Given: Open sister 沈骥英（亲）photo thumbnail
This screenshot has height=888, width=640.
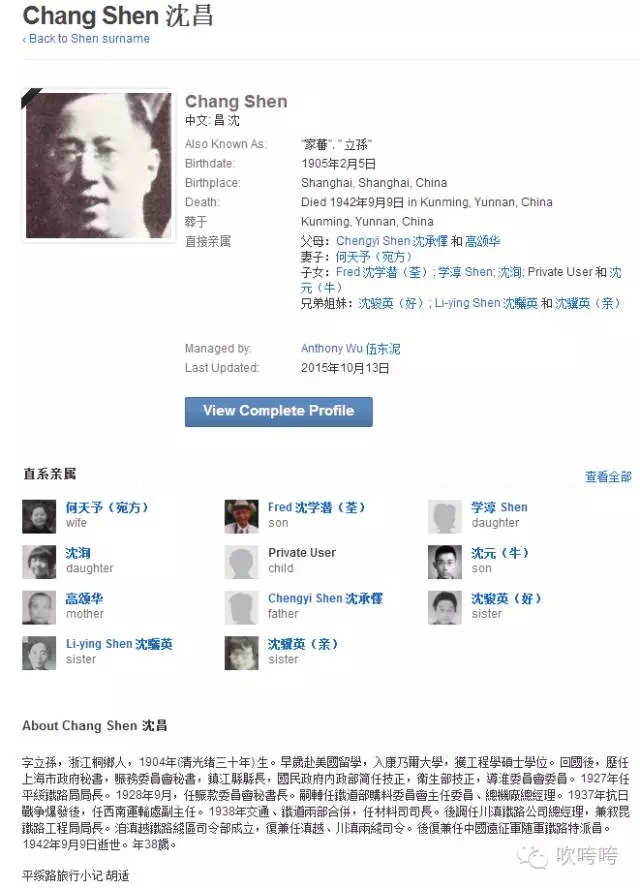Looking at the screenshot, I should tap(241, 652).
